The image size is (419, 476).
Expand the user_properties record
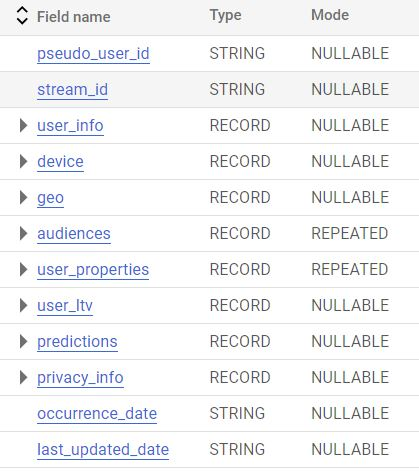23,269
